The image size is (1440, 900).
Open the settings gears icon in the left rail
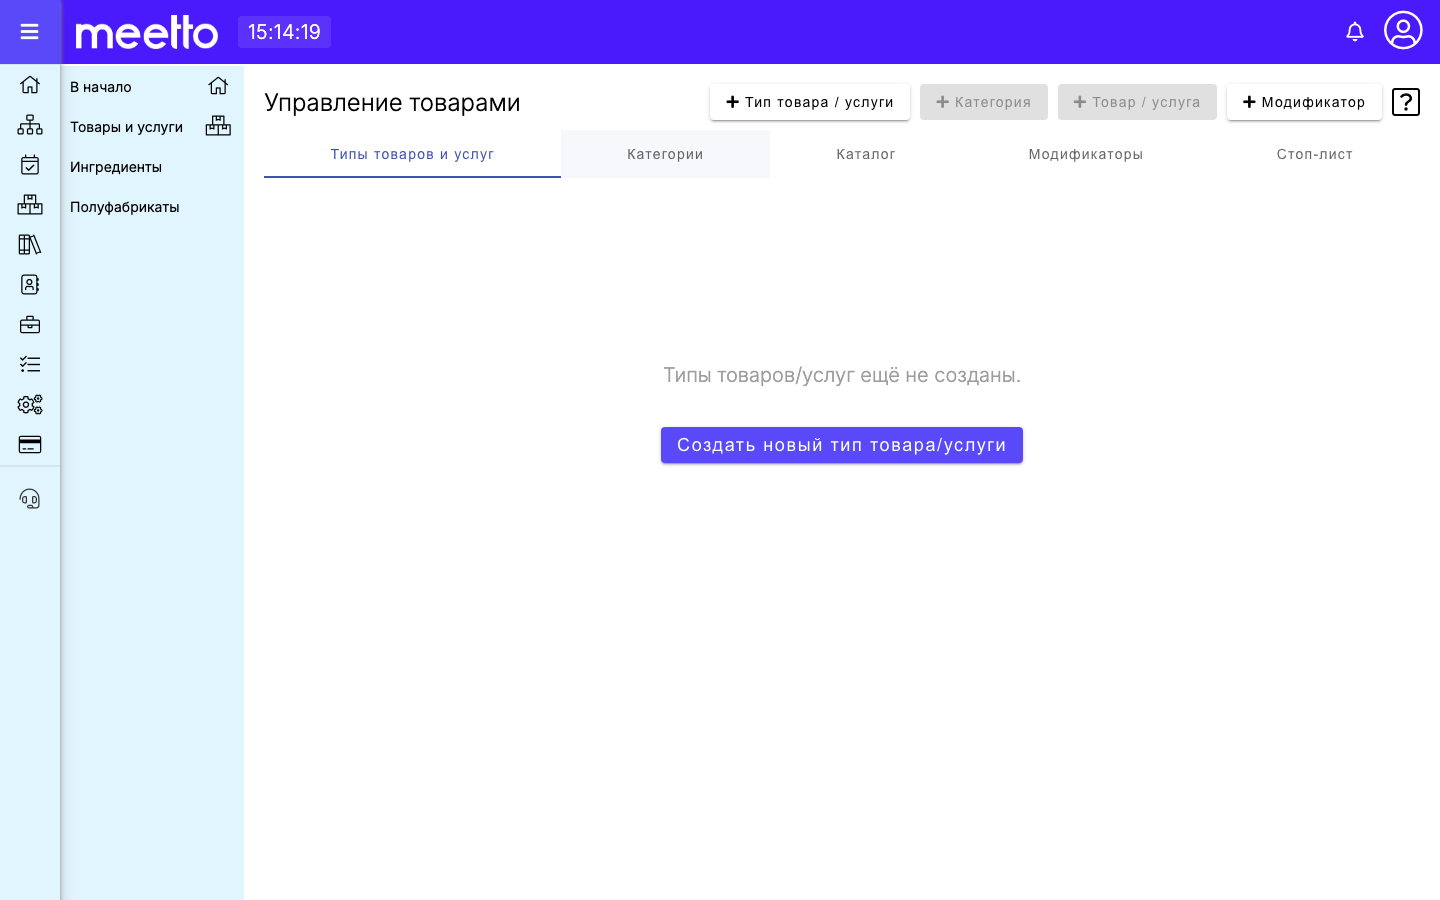(x=30, y=405)
